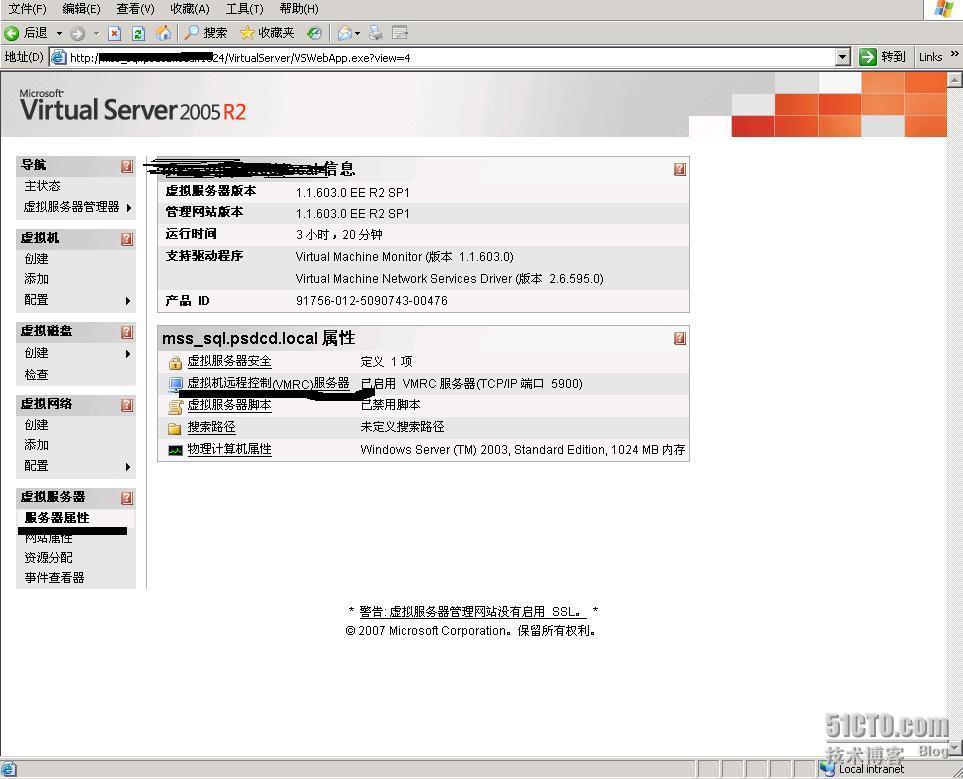Click the Edit page toolbar icon

[x=400, y=33]
